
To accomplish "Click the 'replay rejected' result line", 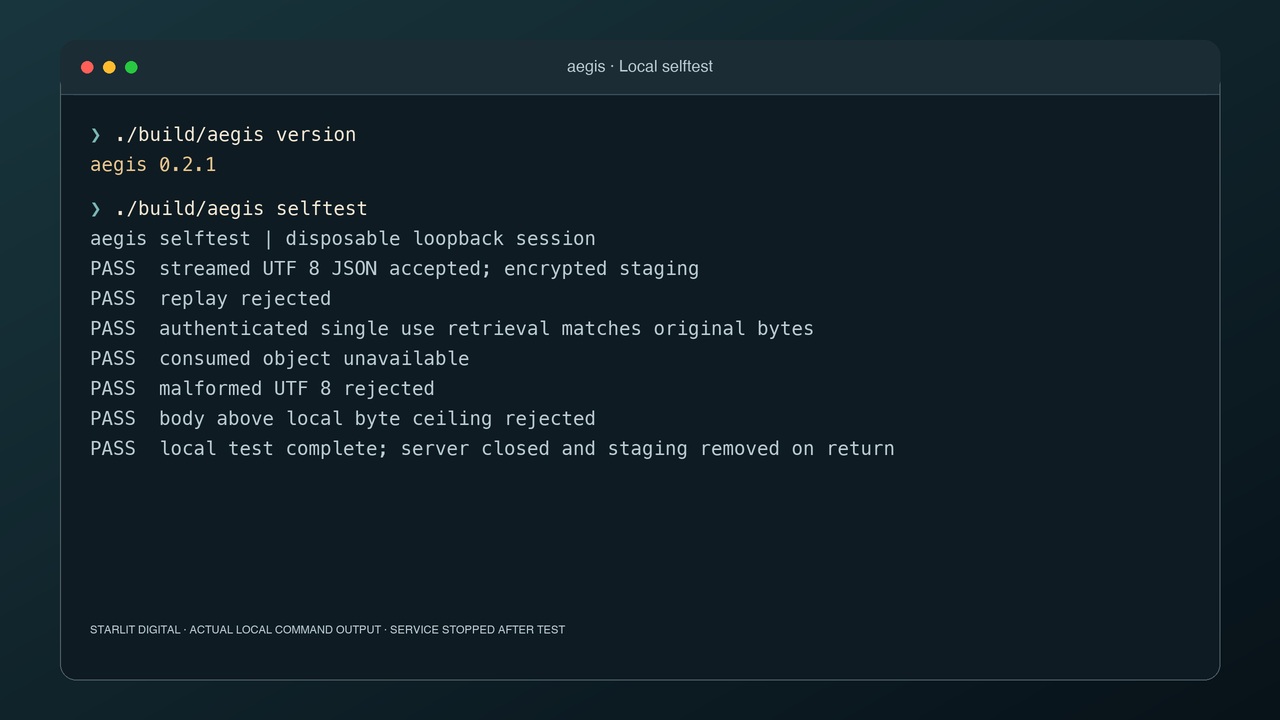I will tap(211, 298).
